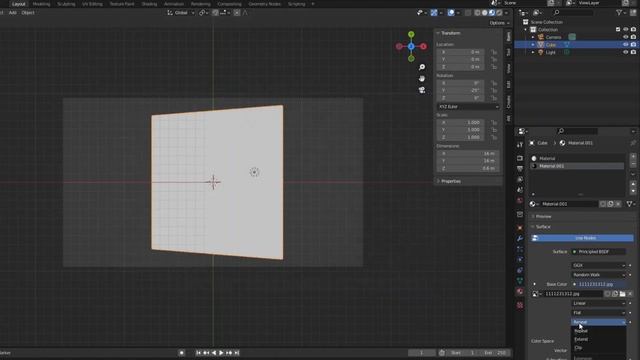
Task: Select the Light object in outliner
Action: (x=550, y=52)
